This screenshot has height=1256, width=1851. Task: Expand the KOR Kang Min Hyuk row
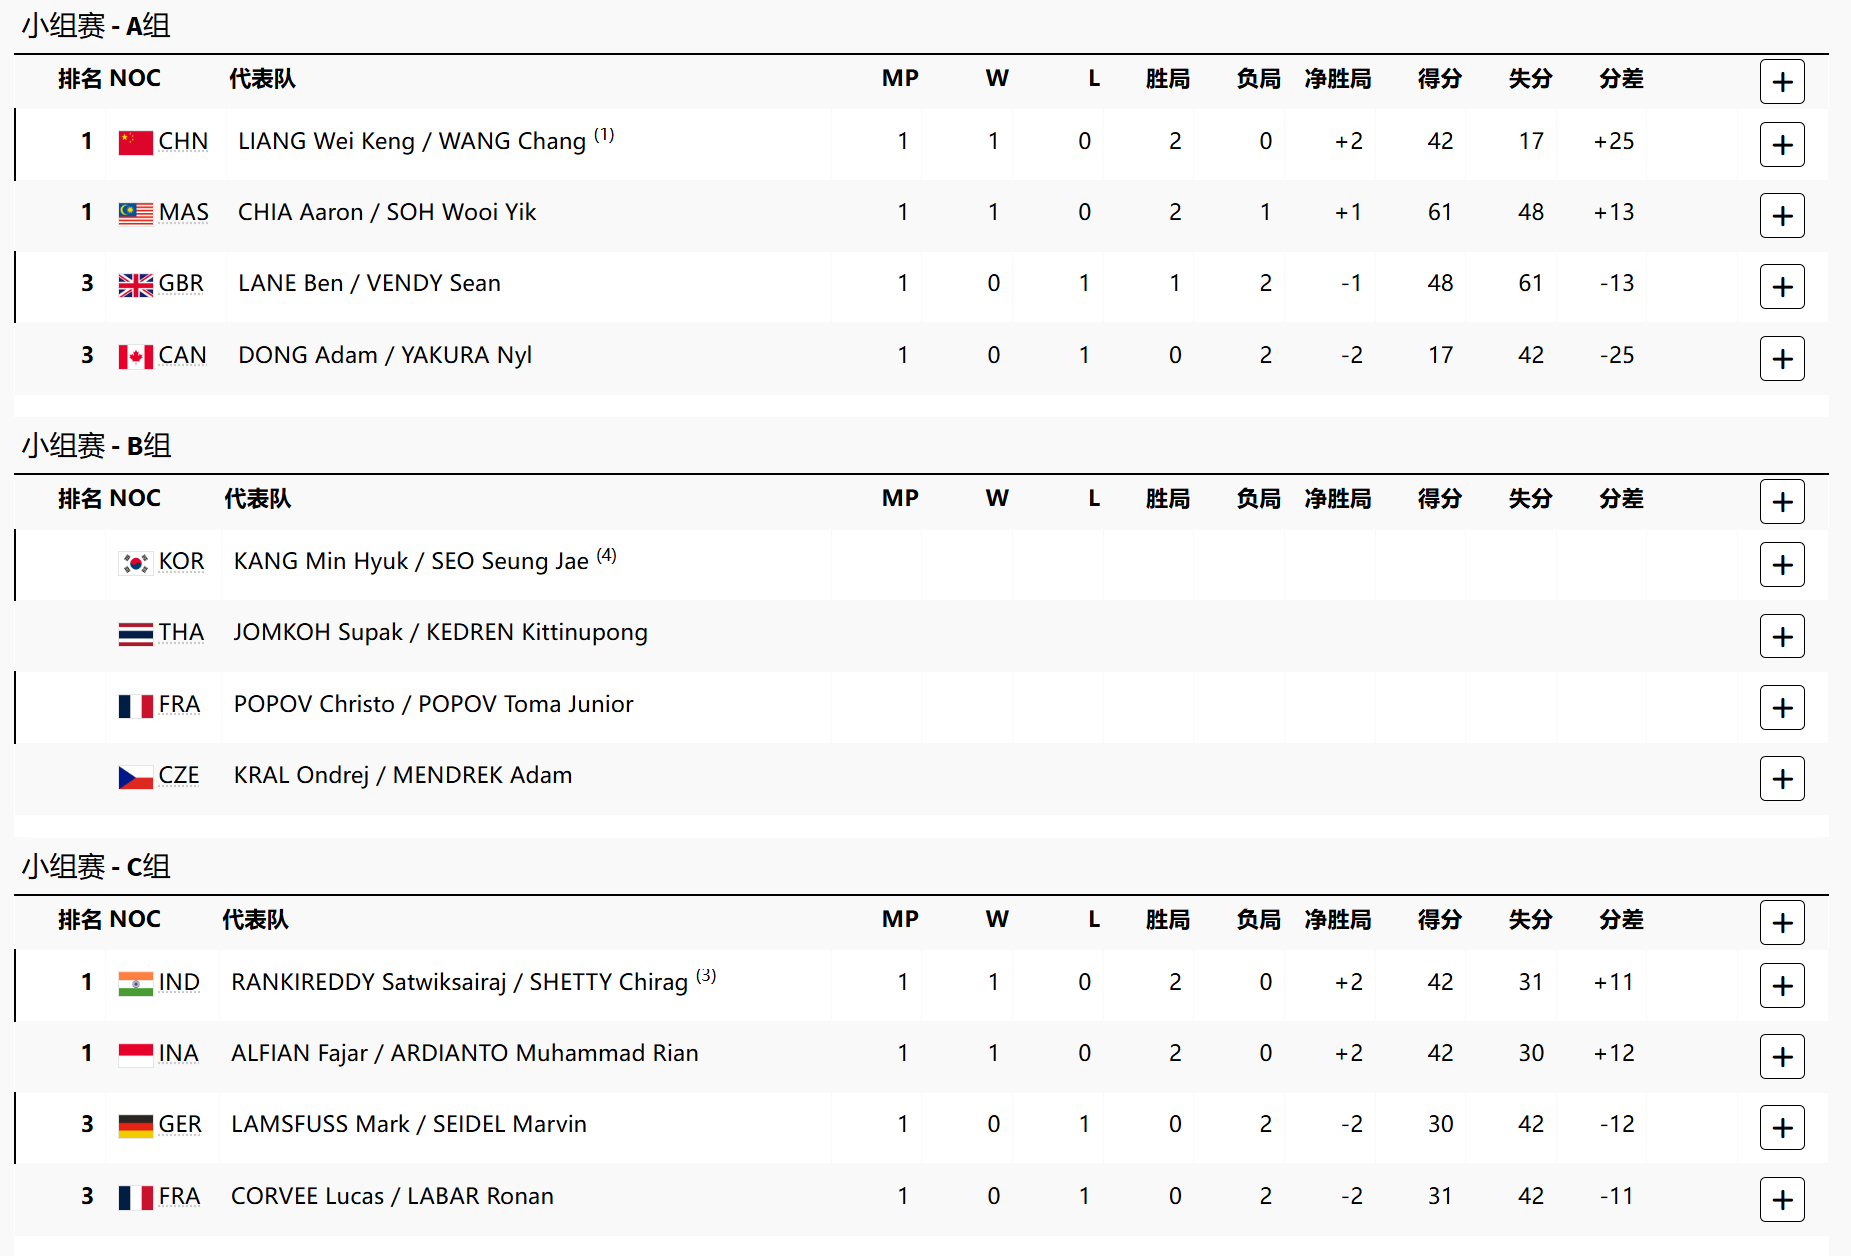(x=1782, y=565)
